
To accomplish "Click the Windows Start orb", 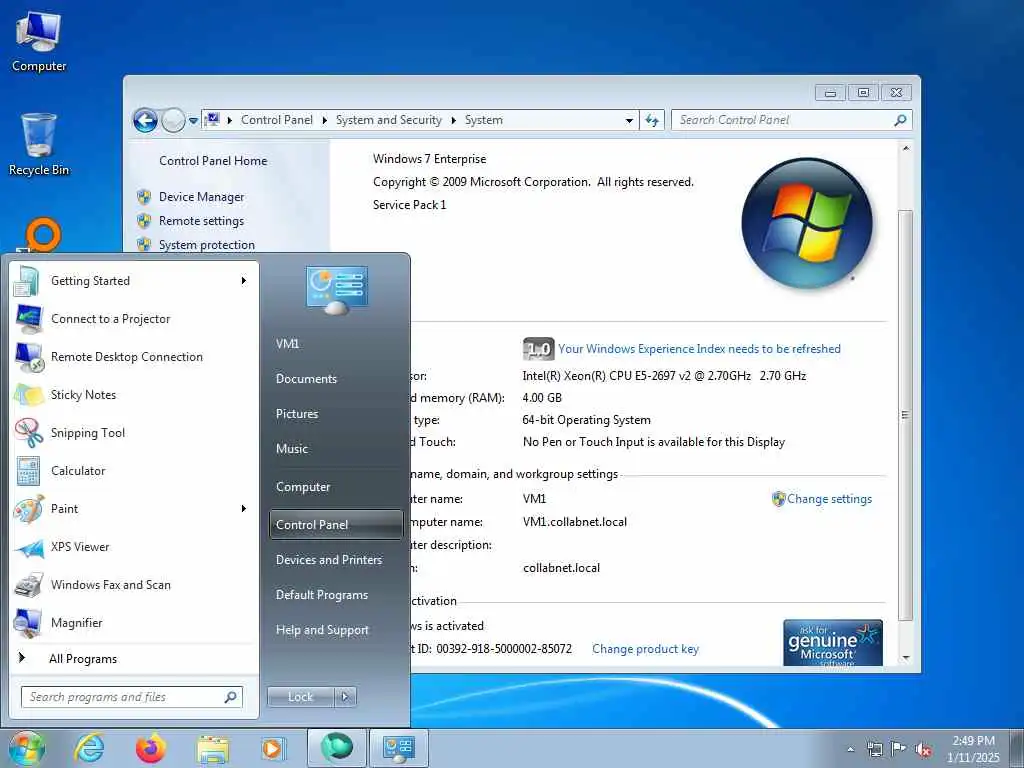I will tap(26, 749).
